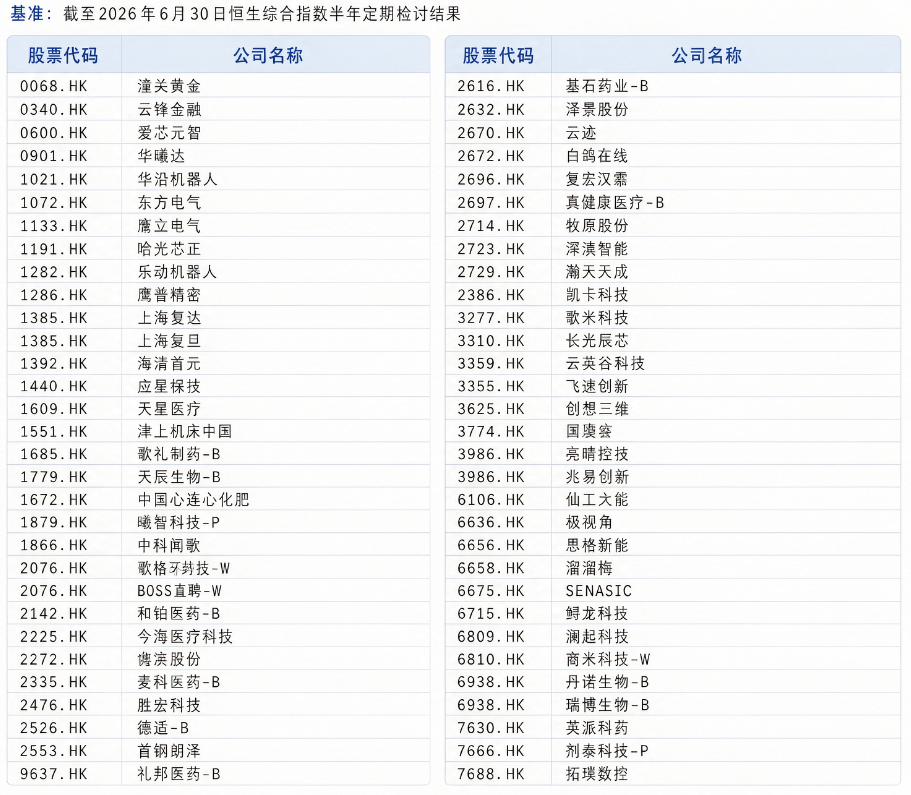Click the 股票代码 header above 2616.HK
This screenshot has height=795, width=911.
[x=498, y=56]
